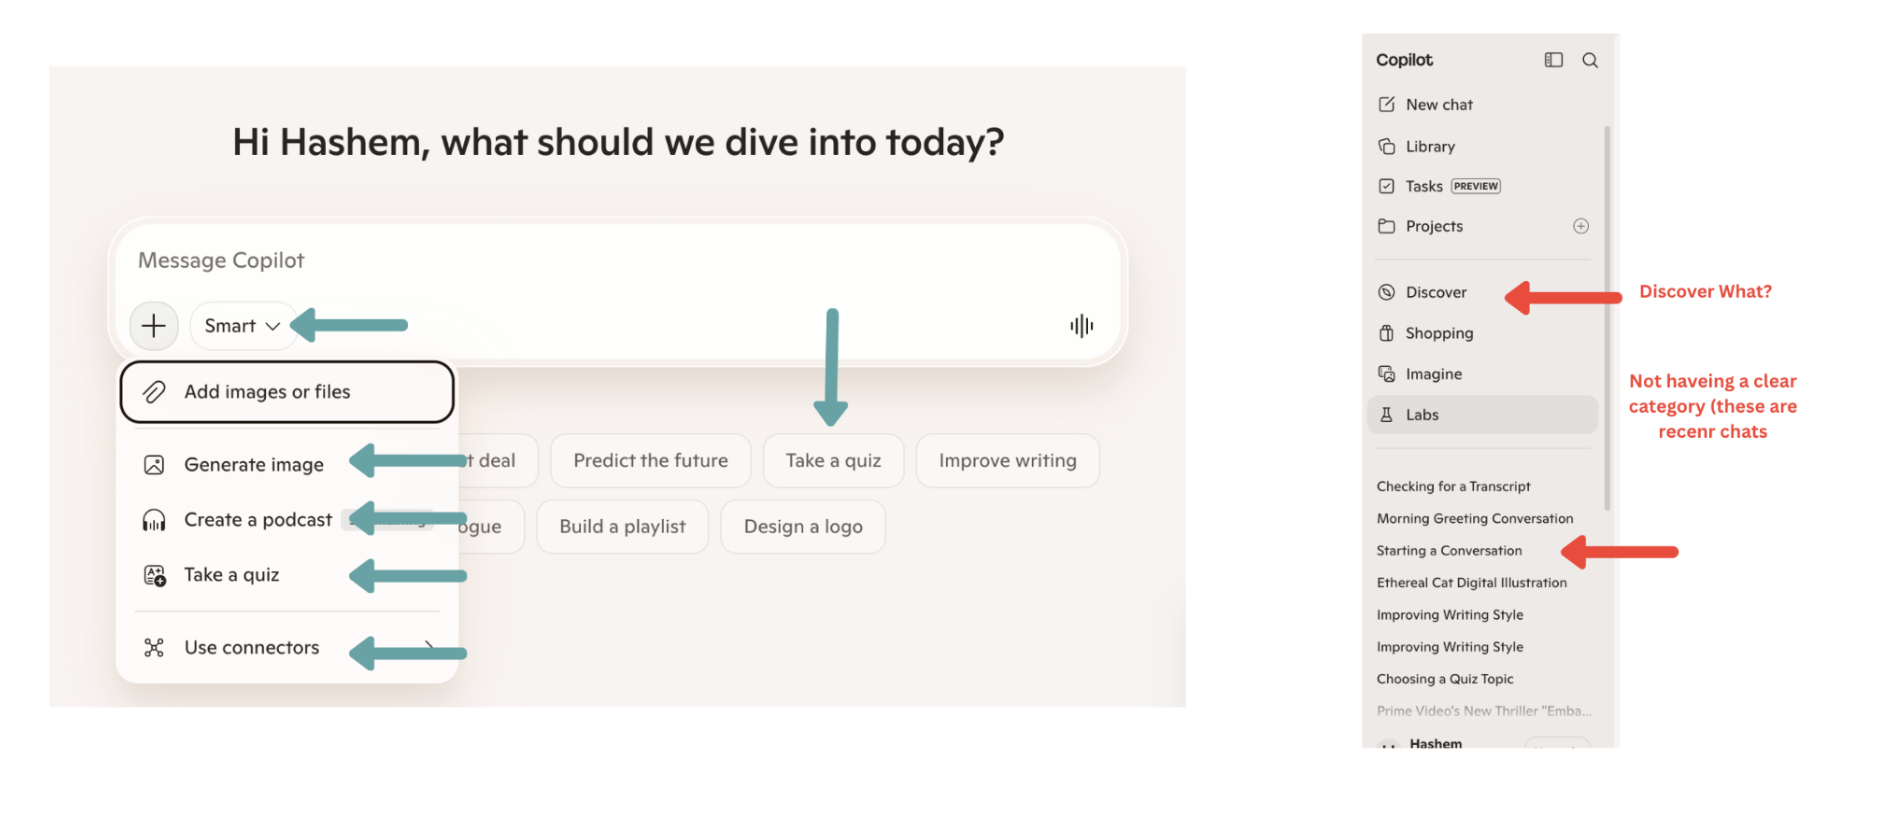
Task: Focus the Message Copilot input field
Action: pos(618,261)
